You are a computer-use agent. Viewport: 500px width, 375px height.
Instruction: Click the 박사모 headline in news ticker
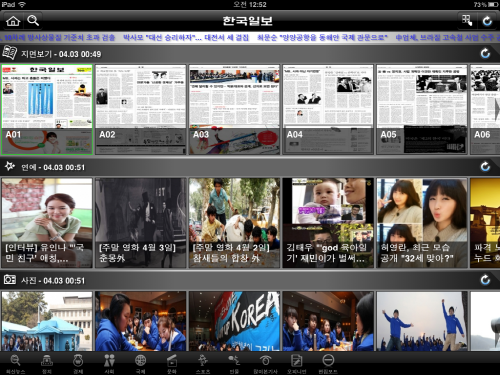tap(186, 37)
